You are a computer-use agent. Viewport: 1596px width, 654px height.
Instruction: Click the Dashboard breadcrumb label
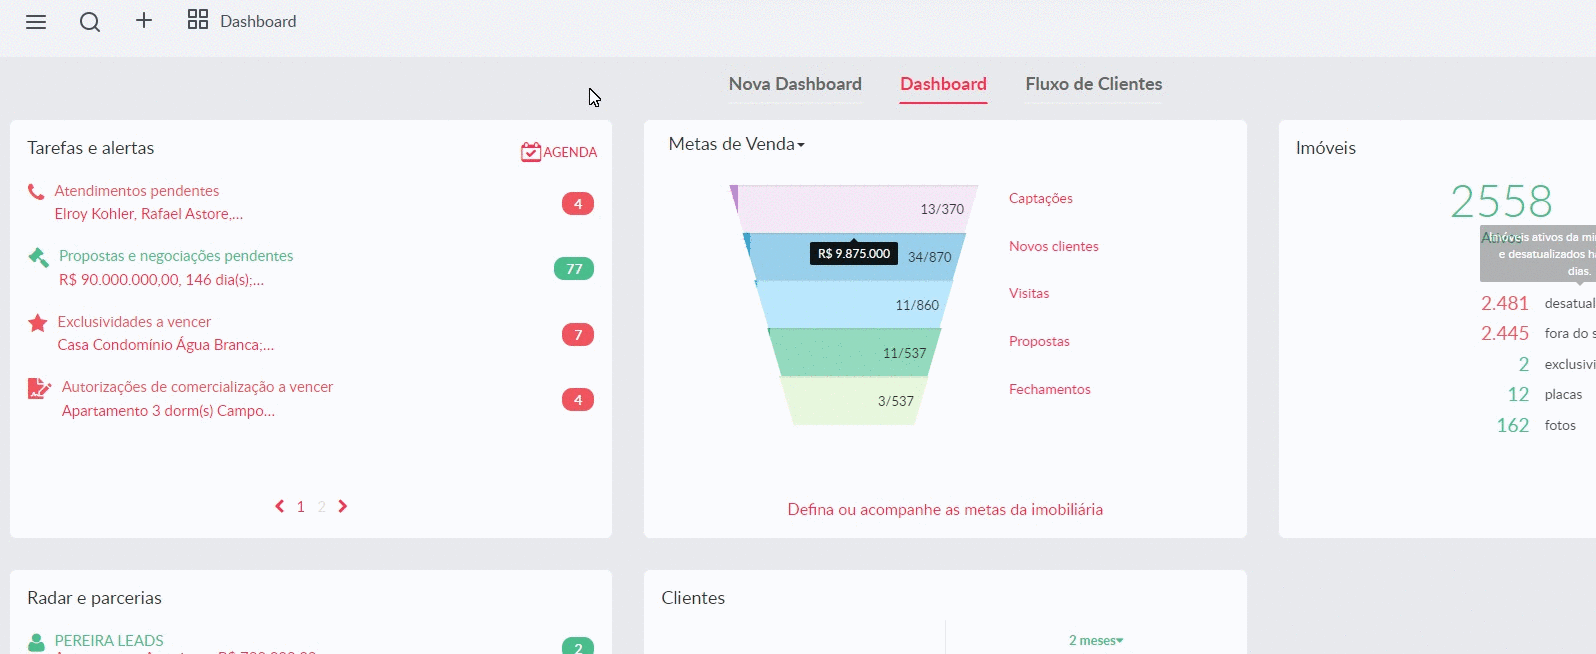coord(258,21)
